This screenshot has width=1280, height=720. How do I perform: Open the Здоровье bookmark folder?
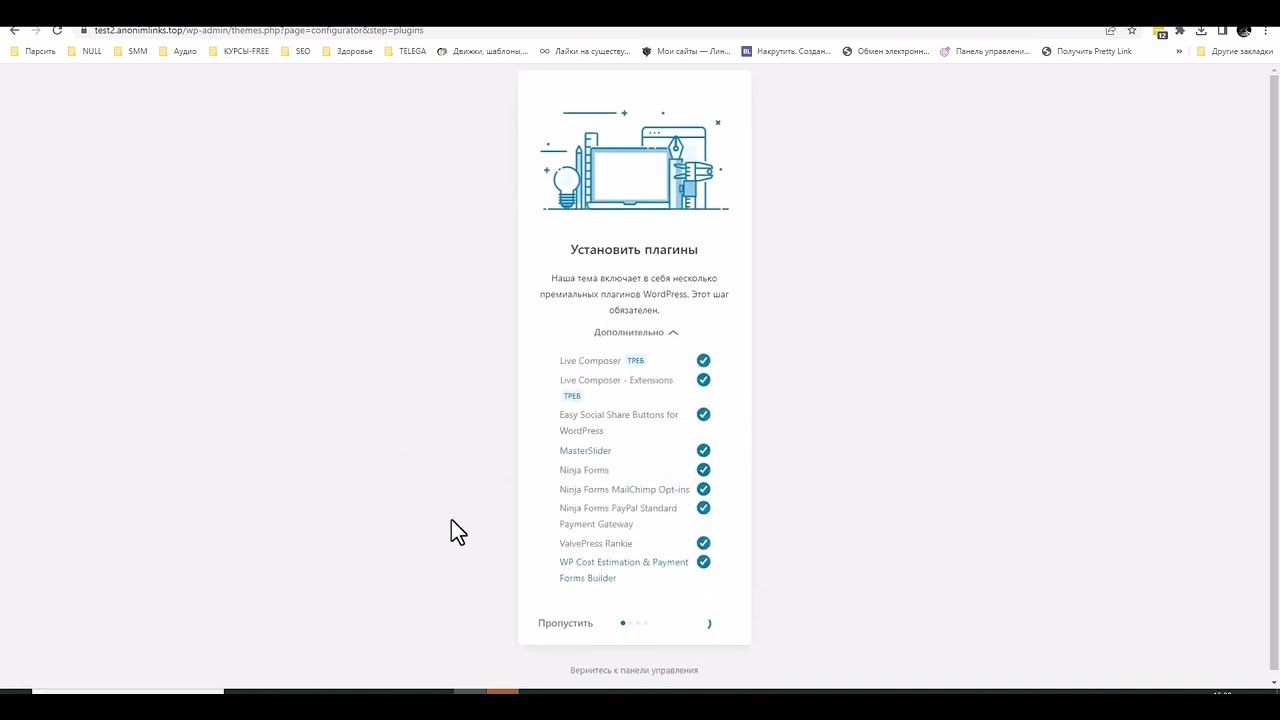pos(347,51)
